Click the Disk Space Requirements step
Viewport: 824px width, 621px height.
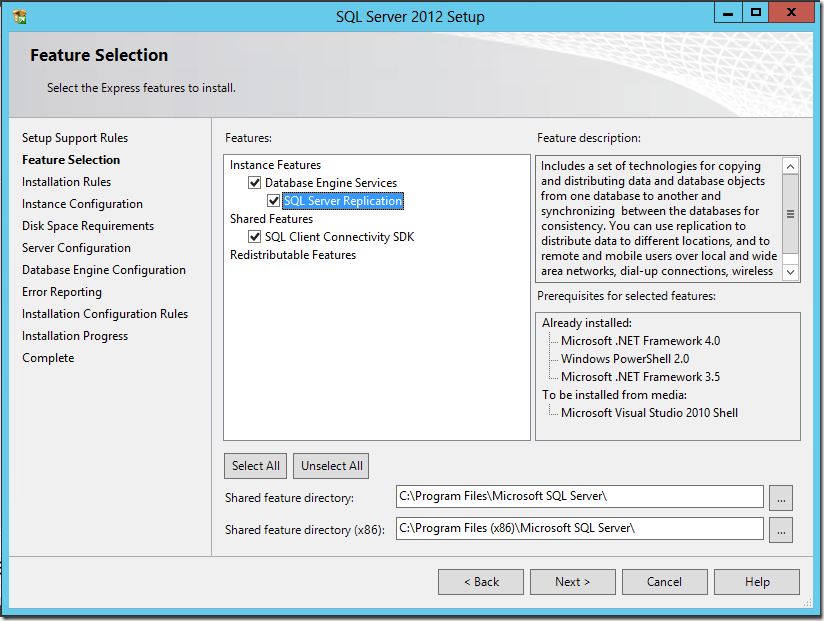[x=88, y=226]
